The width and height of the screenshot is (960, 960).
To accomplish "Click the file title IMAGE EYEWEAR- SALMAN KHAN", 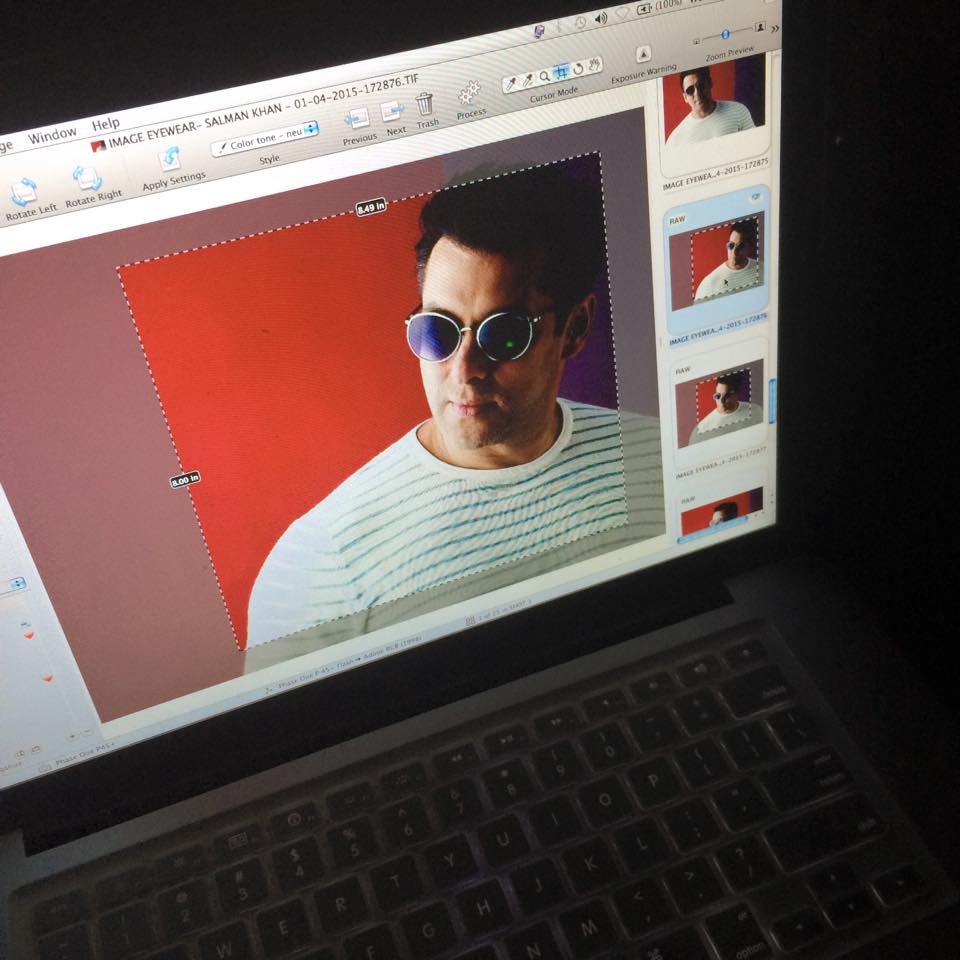I will tap(196, 125).
